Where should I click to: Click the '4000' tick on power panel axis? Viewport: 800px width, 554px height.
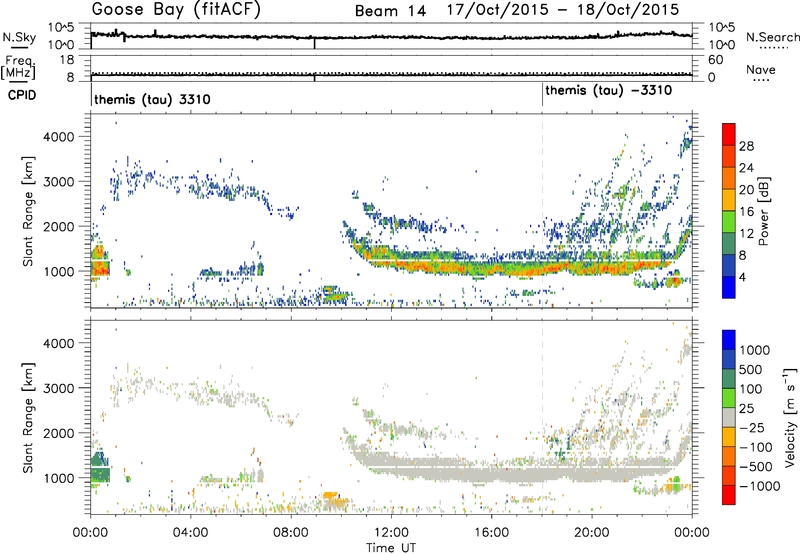point(59,137)
